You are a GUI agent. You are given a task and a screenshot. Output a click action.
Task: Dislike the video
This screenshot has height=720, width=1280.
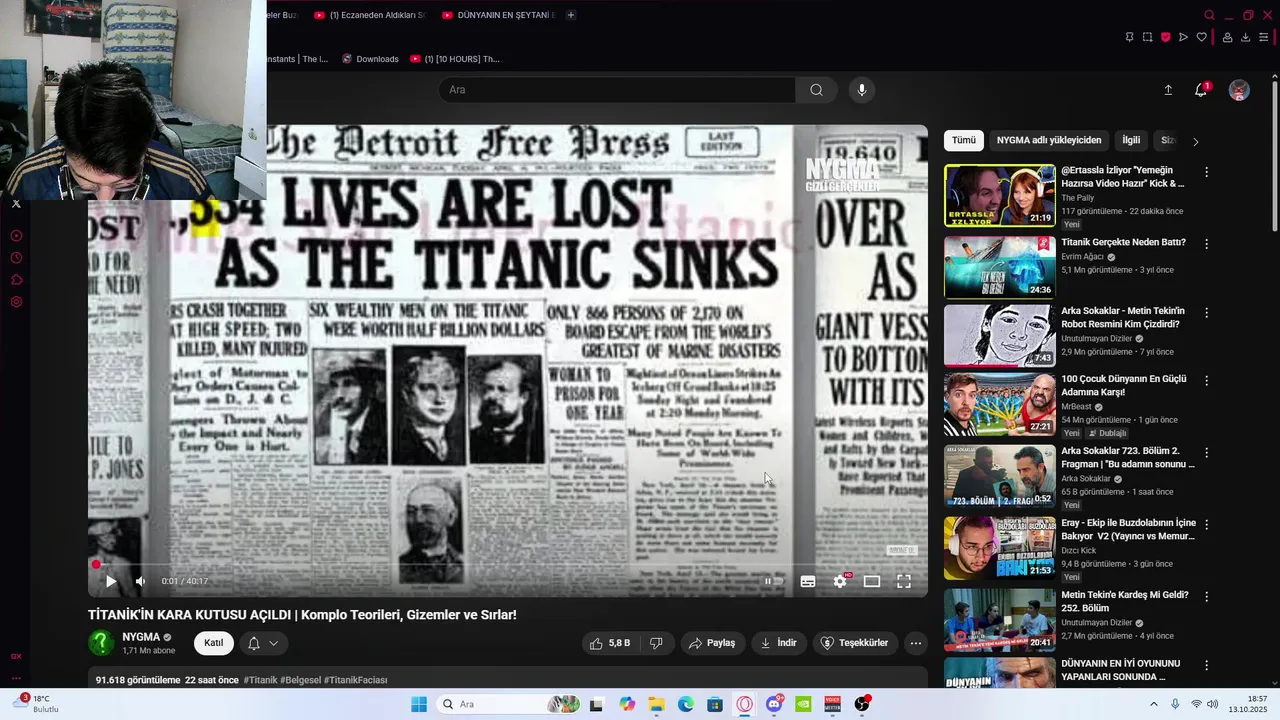pos(656,643)
